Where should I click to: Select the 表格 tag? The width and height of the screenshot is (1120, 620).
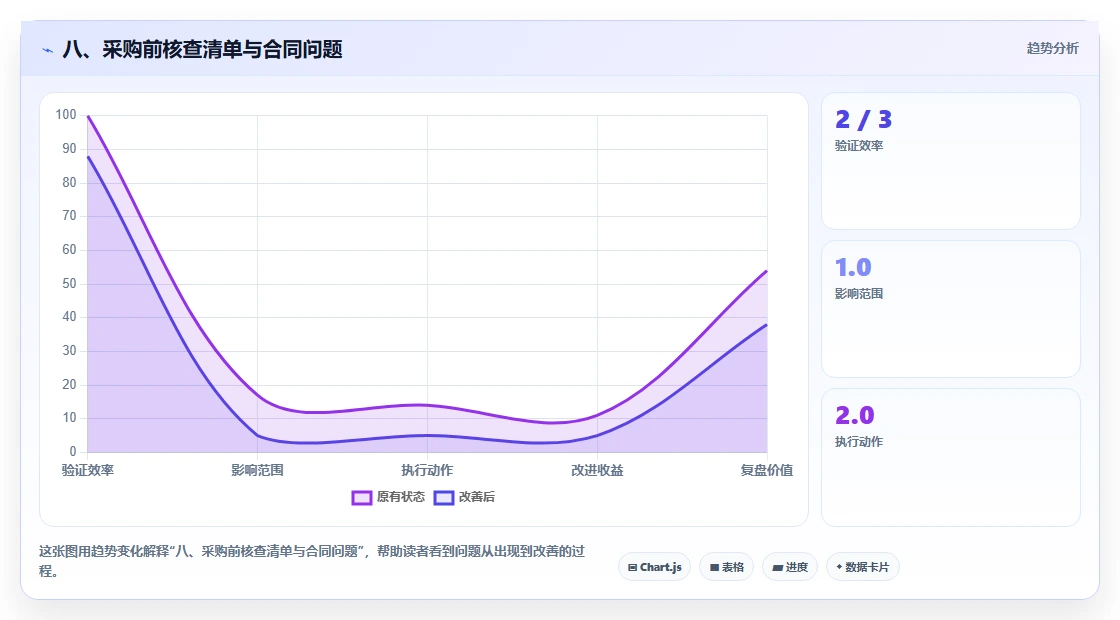point(726,567)
